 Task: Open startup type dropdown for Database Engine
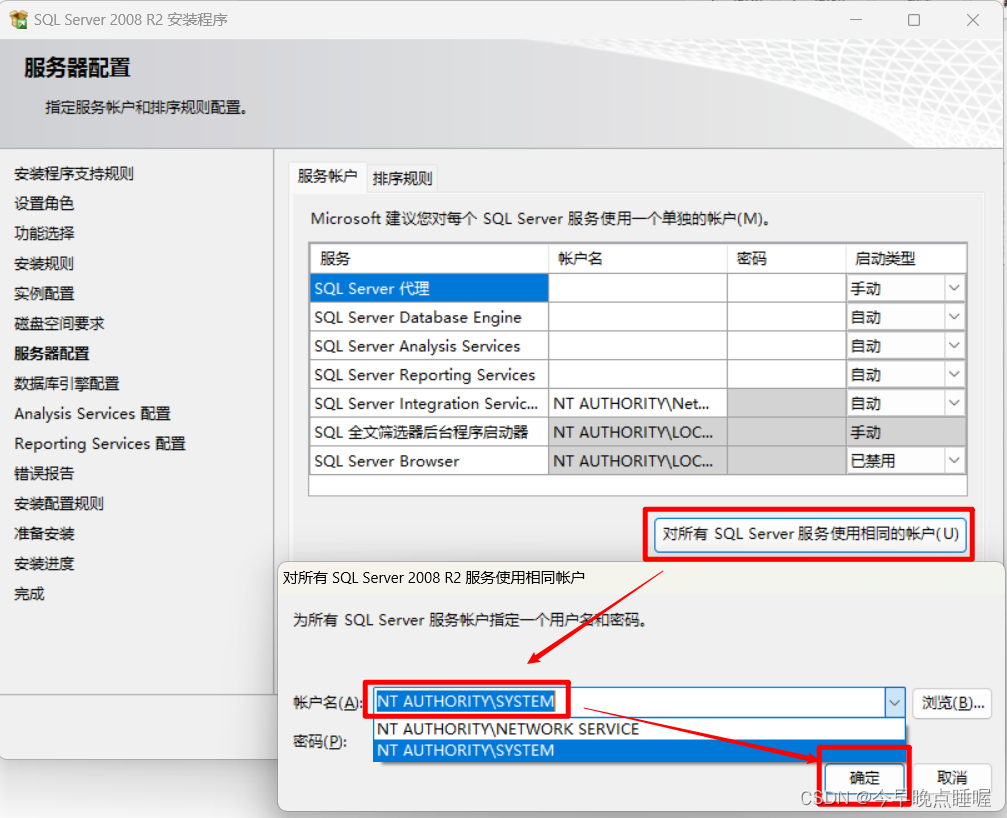tap(954, 317)
